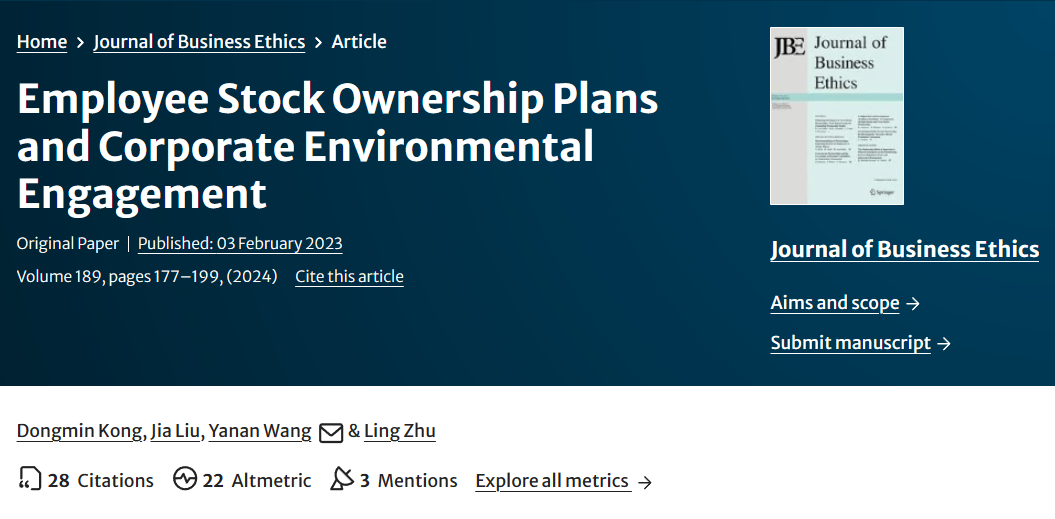
Task: Open the Submit manuscript link
Action: click(850, 343)
